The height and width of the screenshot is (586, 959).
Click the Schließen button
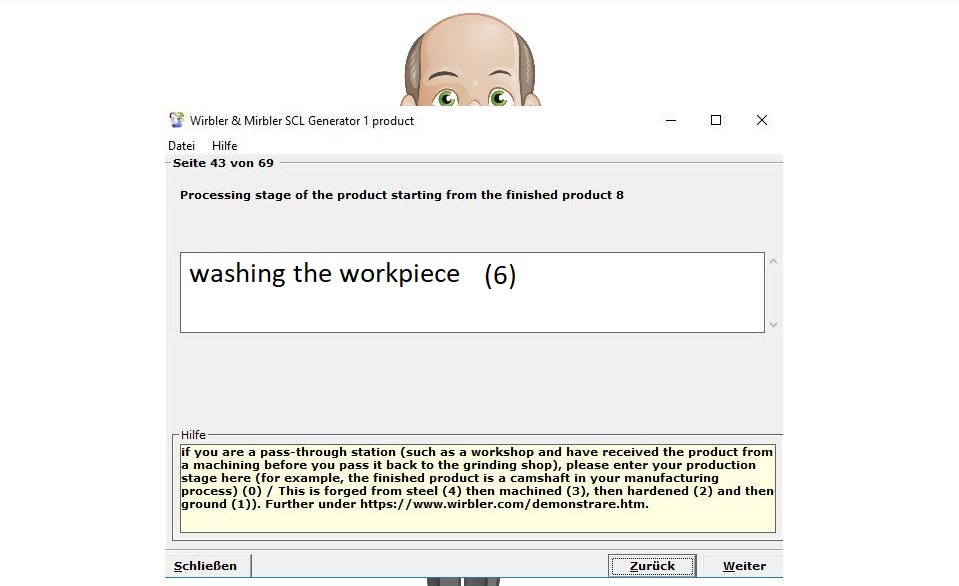click(x=206, y=566)
